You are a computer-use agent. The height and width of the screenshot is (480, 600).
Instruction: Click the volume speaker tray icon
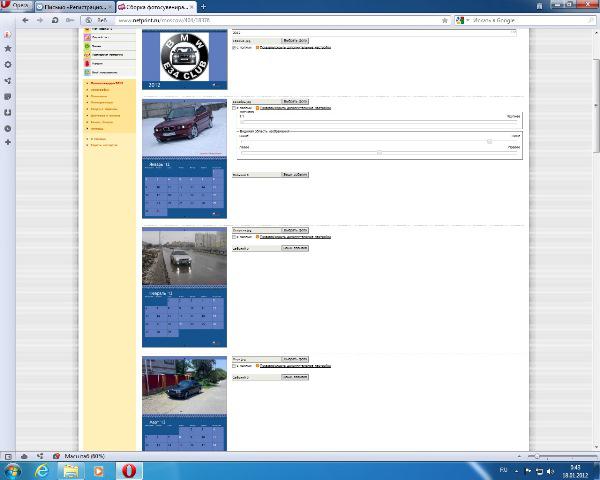[551, 471]
